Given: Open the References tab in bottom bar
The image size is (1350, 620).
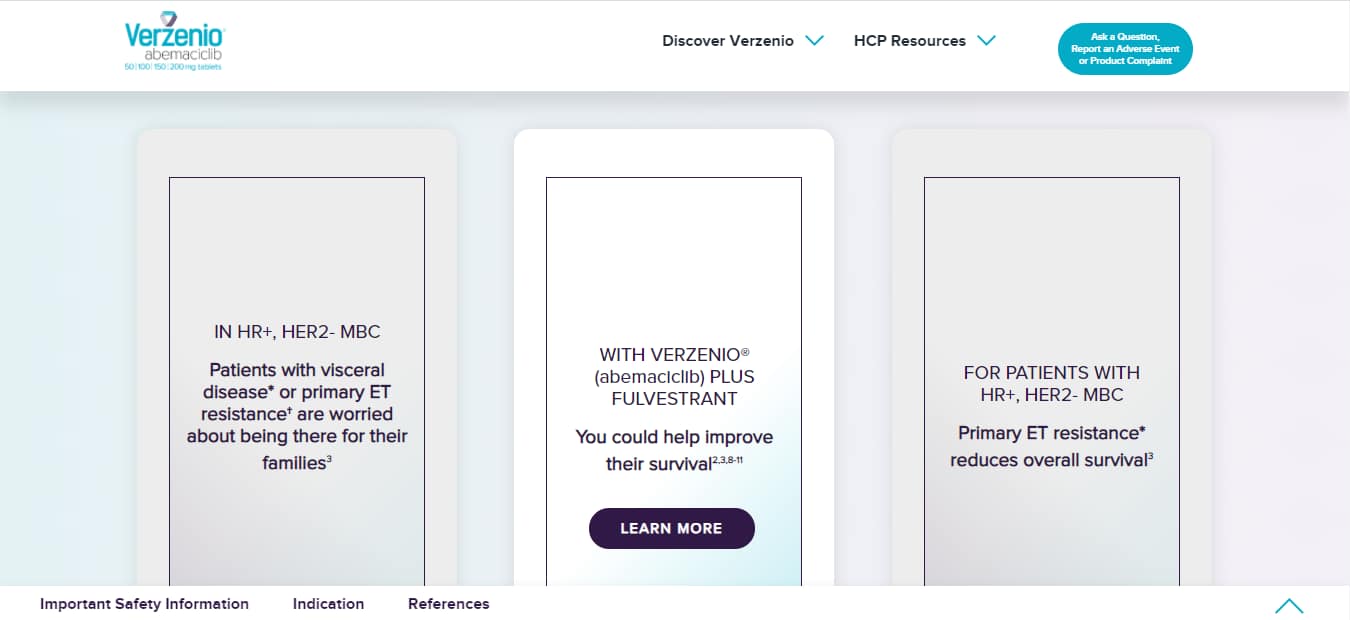Looking at the screenshot, I should (x=448, y=604).
